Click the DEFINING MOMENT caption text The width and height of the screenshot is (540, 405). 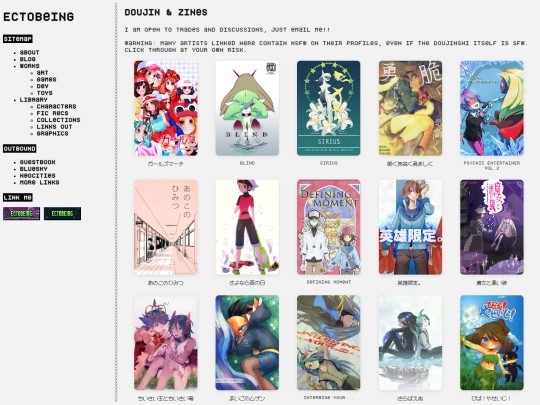coord(329,282)
